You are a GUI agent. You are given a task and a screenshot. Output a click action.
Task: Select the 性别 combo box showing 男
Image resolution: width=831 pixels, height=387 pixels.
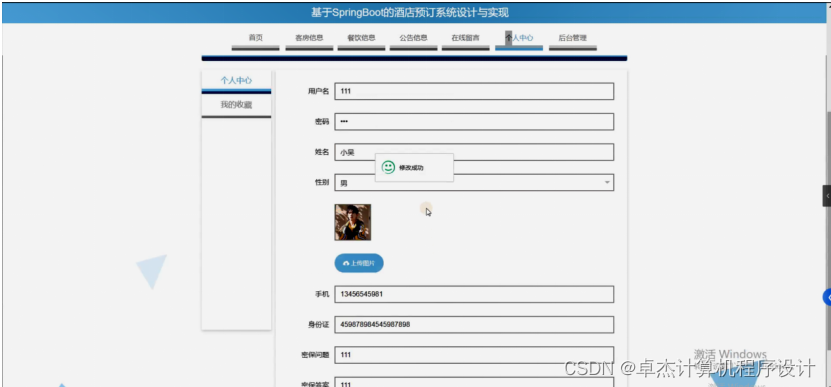(x=474, y=182)
